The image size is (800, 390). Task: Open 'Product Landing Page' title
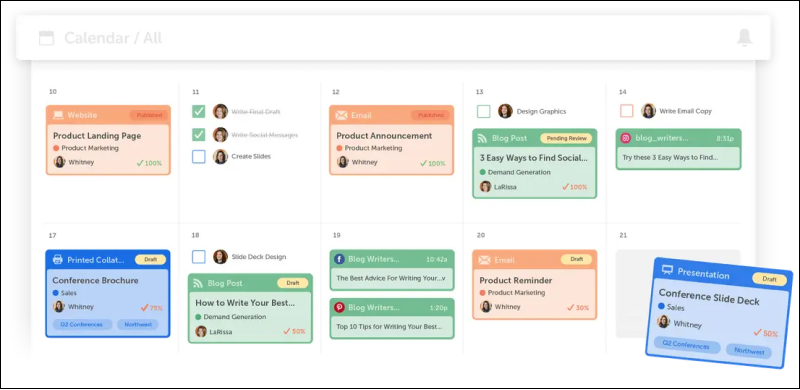pos(97,136)
